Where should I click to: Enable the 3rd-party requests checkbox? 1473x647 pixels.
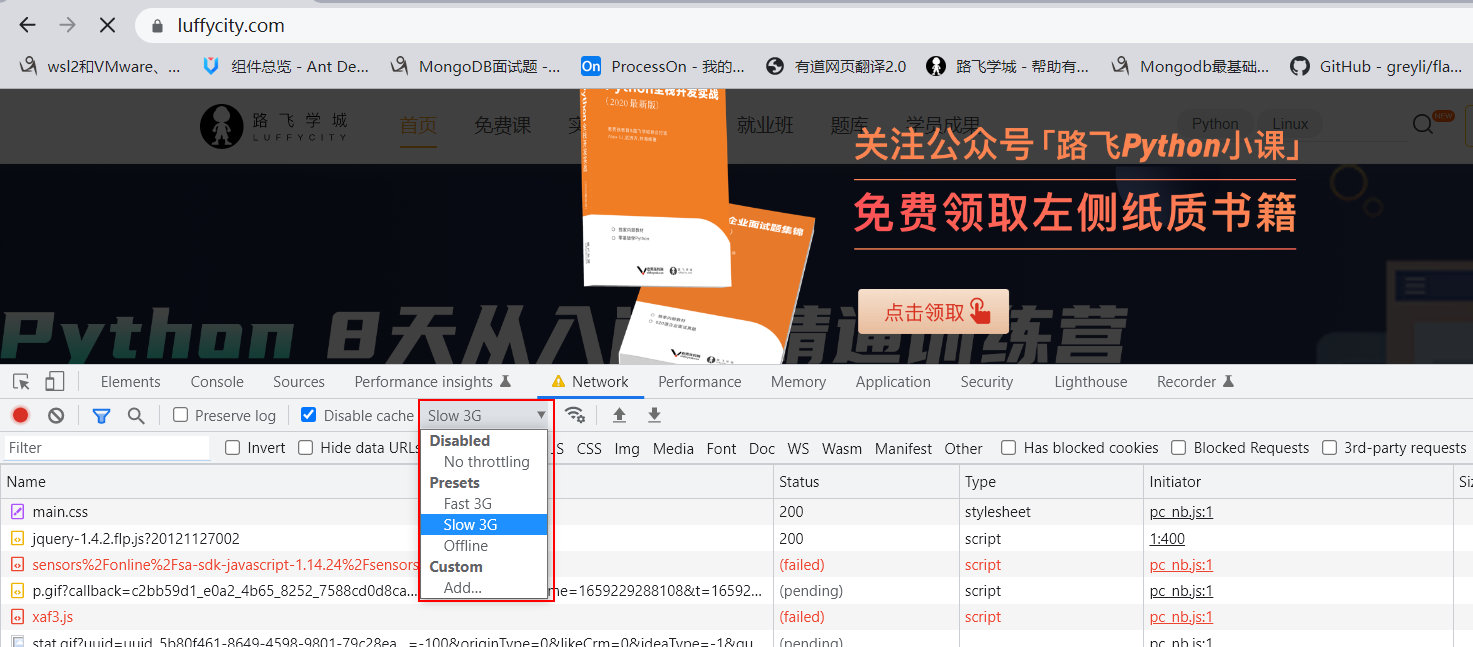[1329, 447]
